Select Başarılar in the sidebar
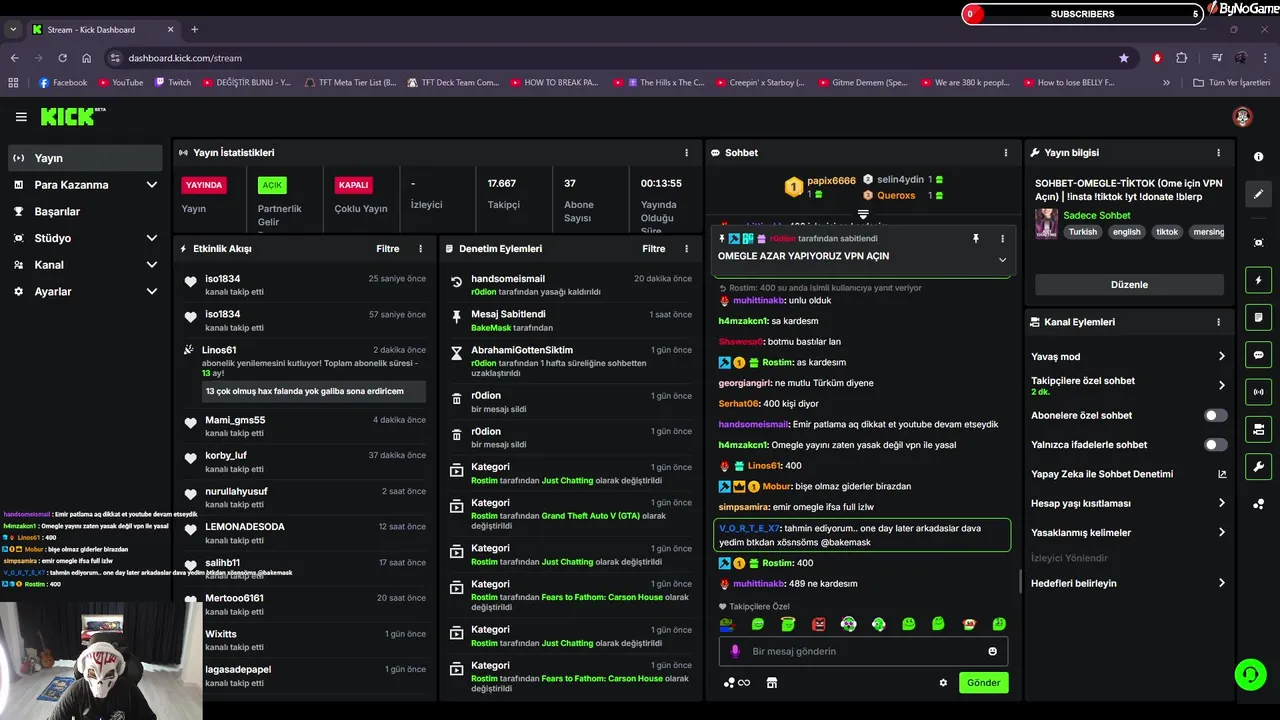 [x=85, y=212]
